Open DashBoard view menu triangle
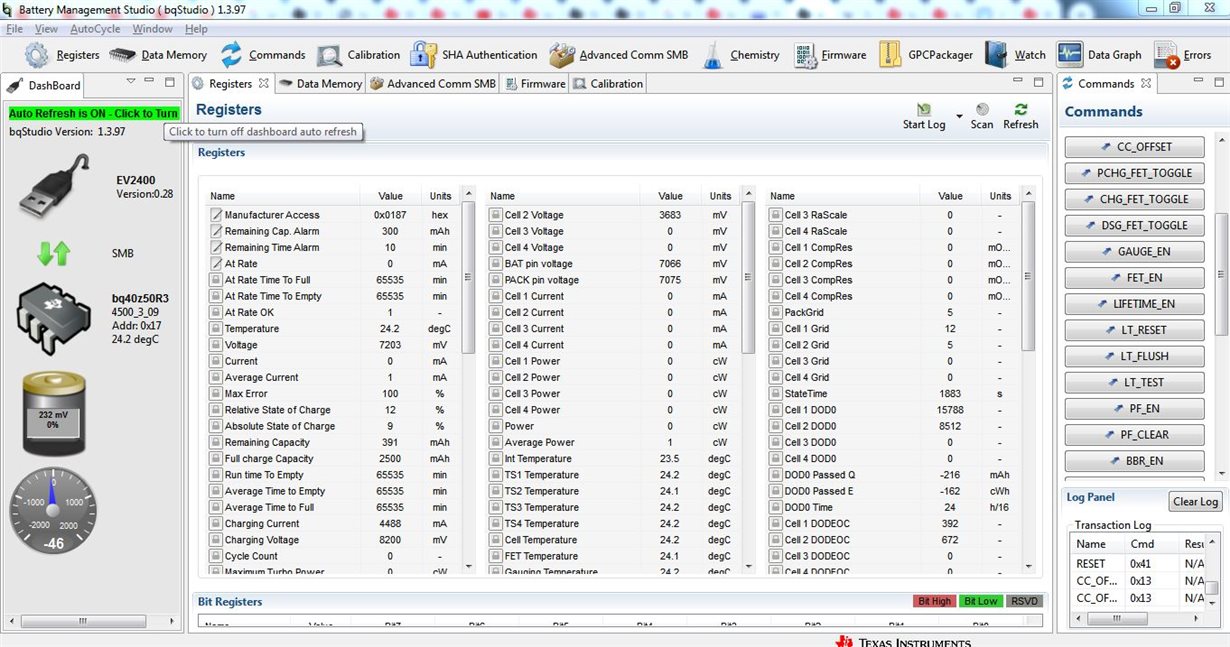The height and width of the screenshot is (647, 1230). [131, 81]
